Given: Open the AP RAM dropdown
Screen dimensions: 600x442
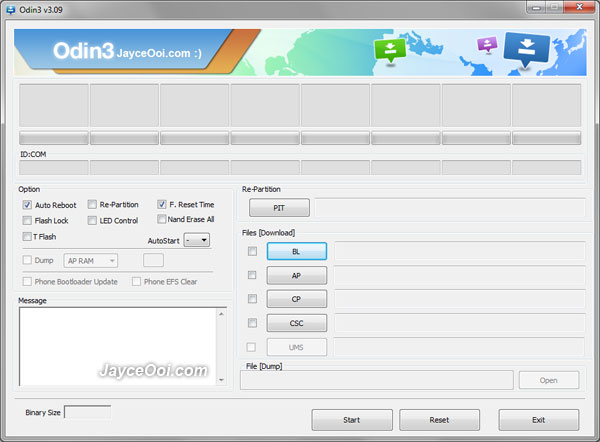Looking at the screenshot, I should coord(91,261).
